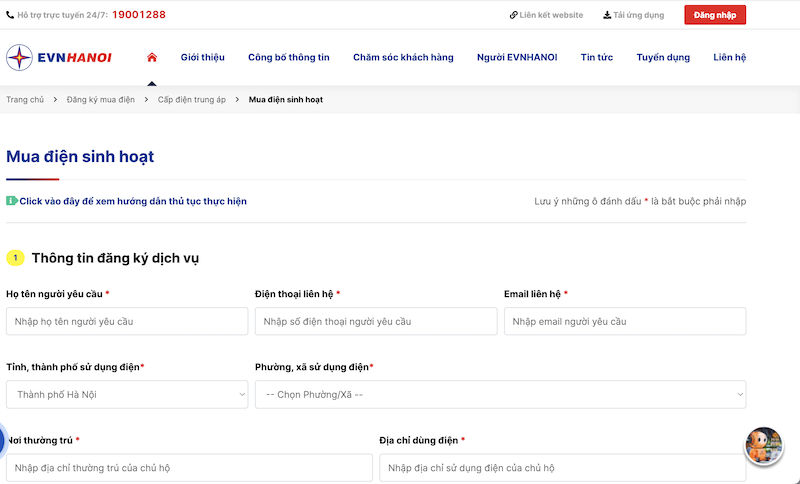The image size is (800, 484).
Task: Open the procedure guide instructions link
Action: tap(133, 201)
